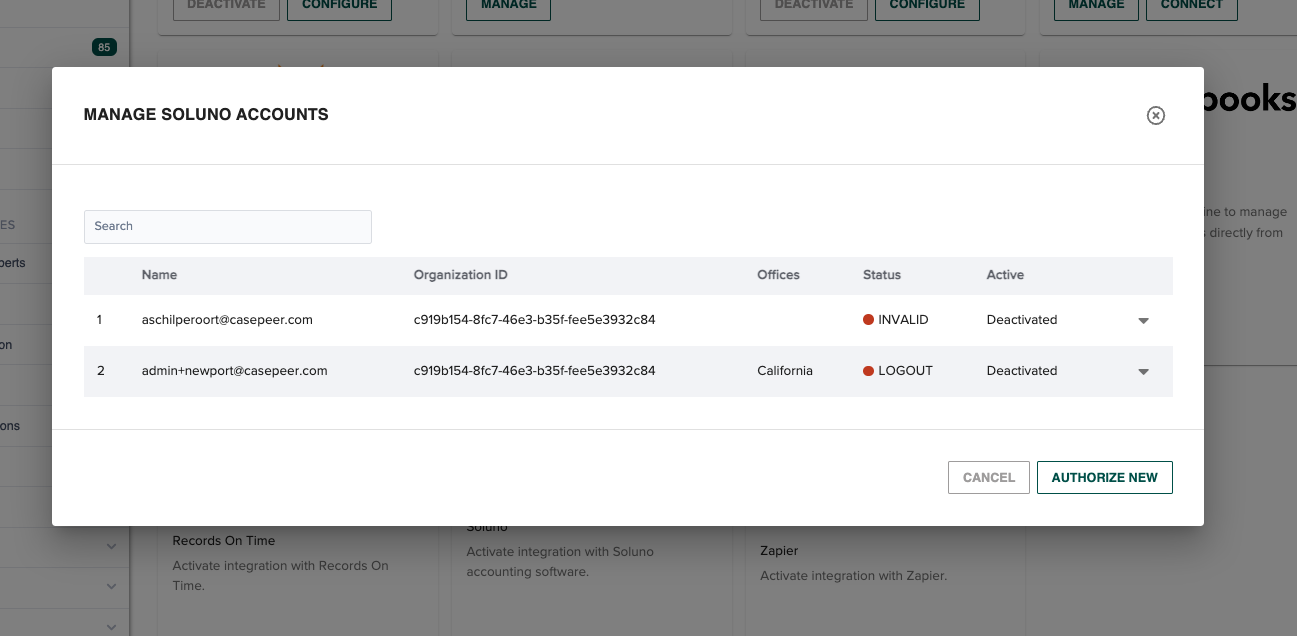Click the Organization ID column header
Image resolution: width=1297 pixels, height=636 pixels.
(x=461, y=275)
